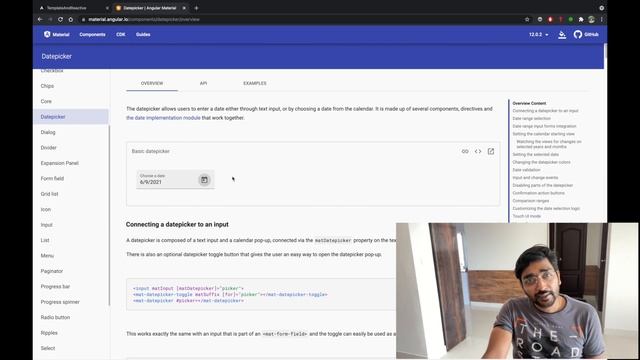Go back in browser history
Viewport: 640px width, 360px height.
40,19
